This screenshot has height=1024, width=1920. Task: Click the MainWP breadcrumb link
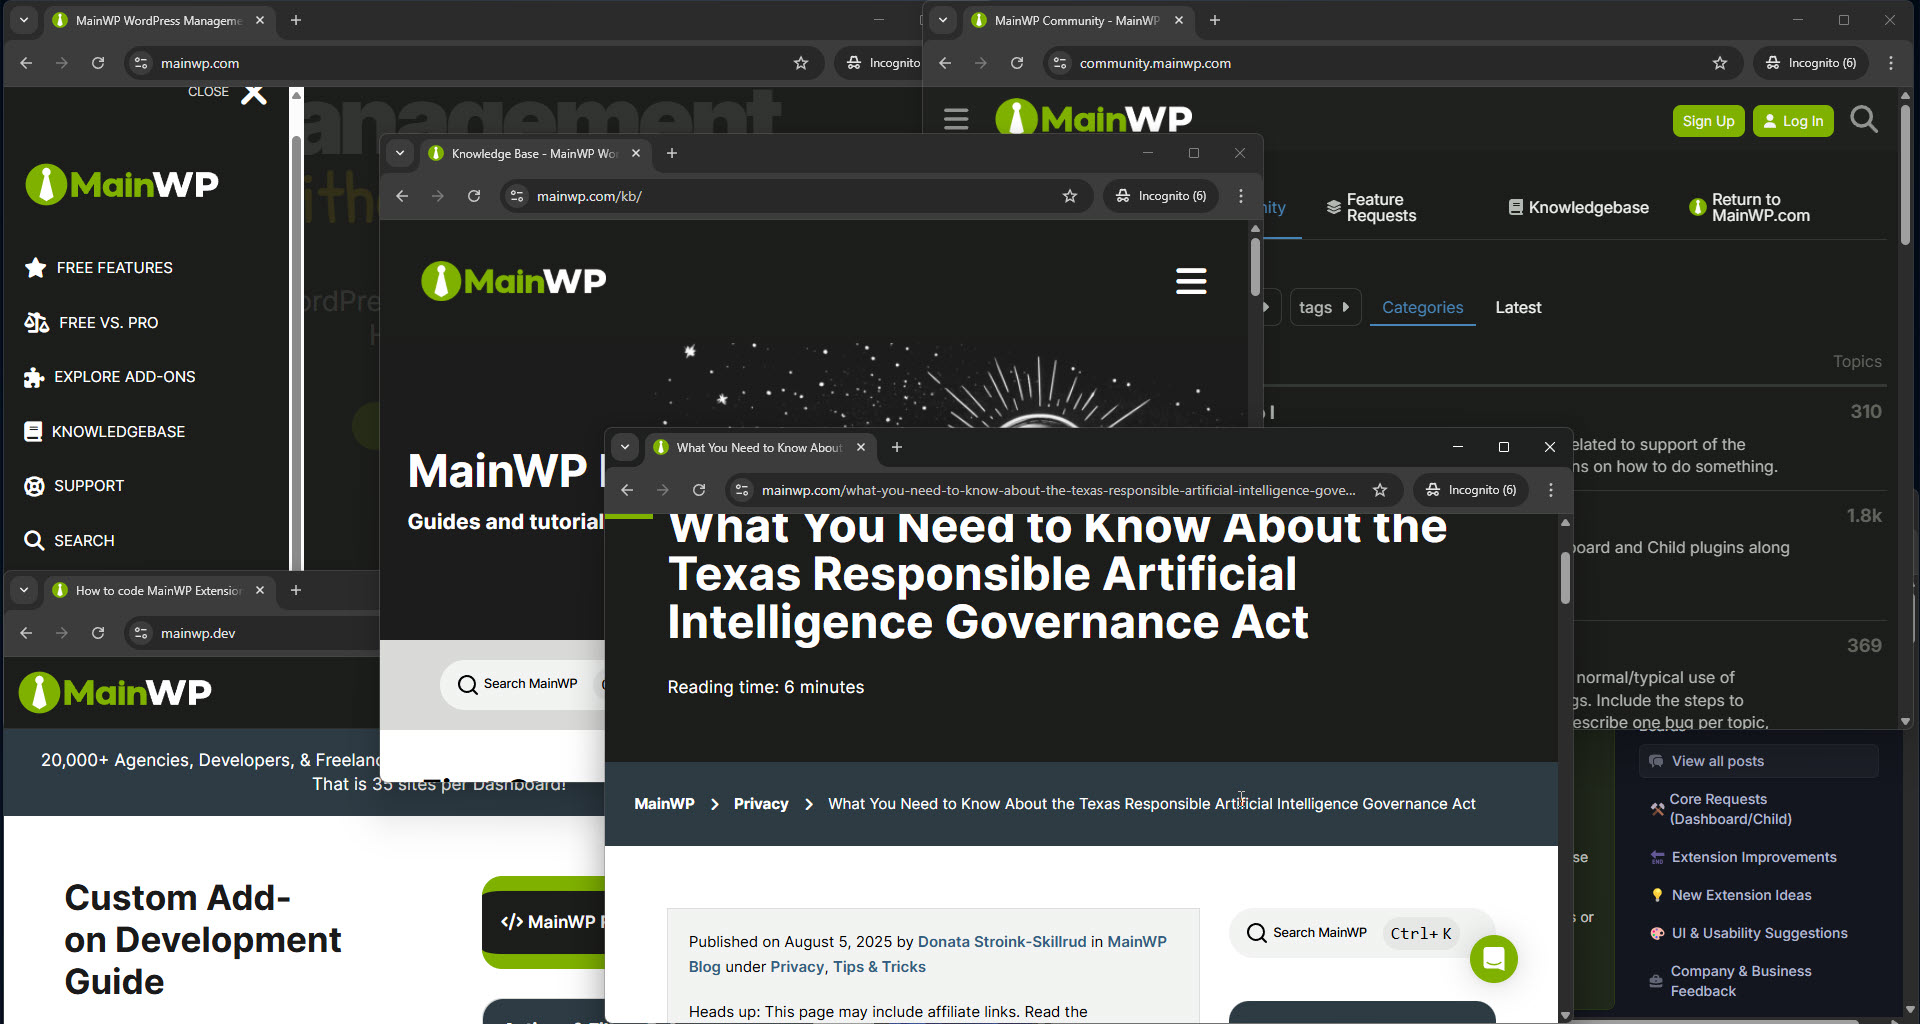pyautogui.click(x=664, y=804)
